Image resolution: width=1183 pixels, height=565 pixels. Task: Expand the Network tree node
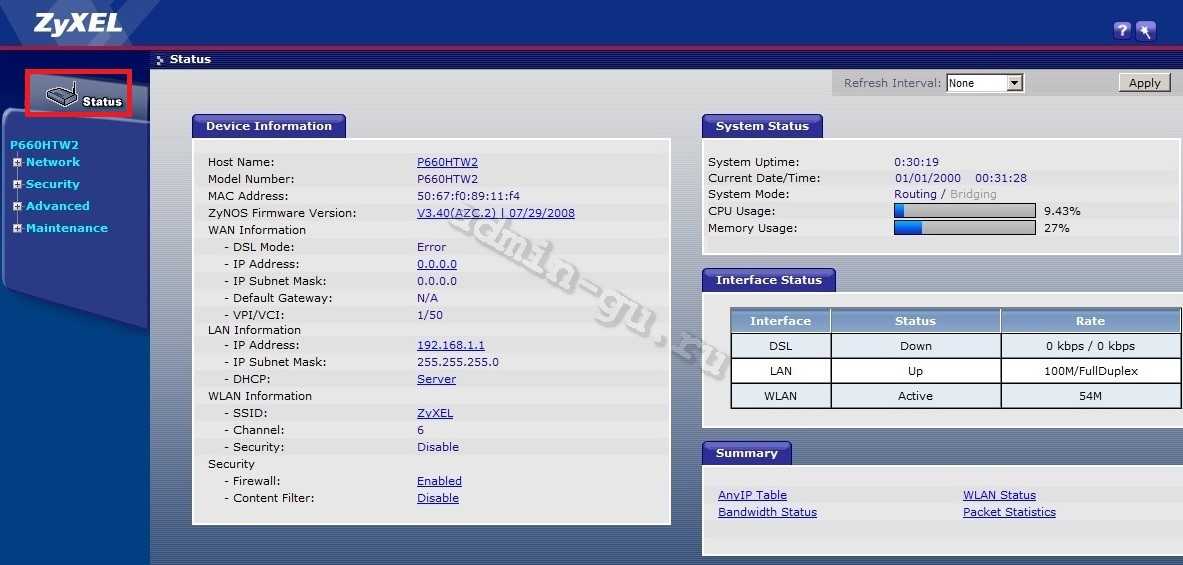point(17,162)
